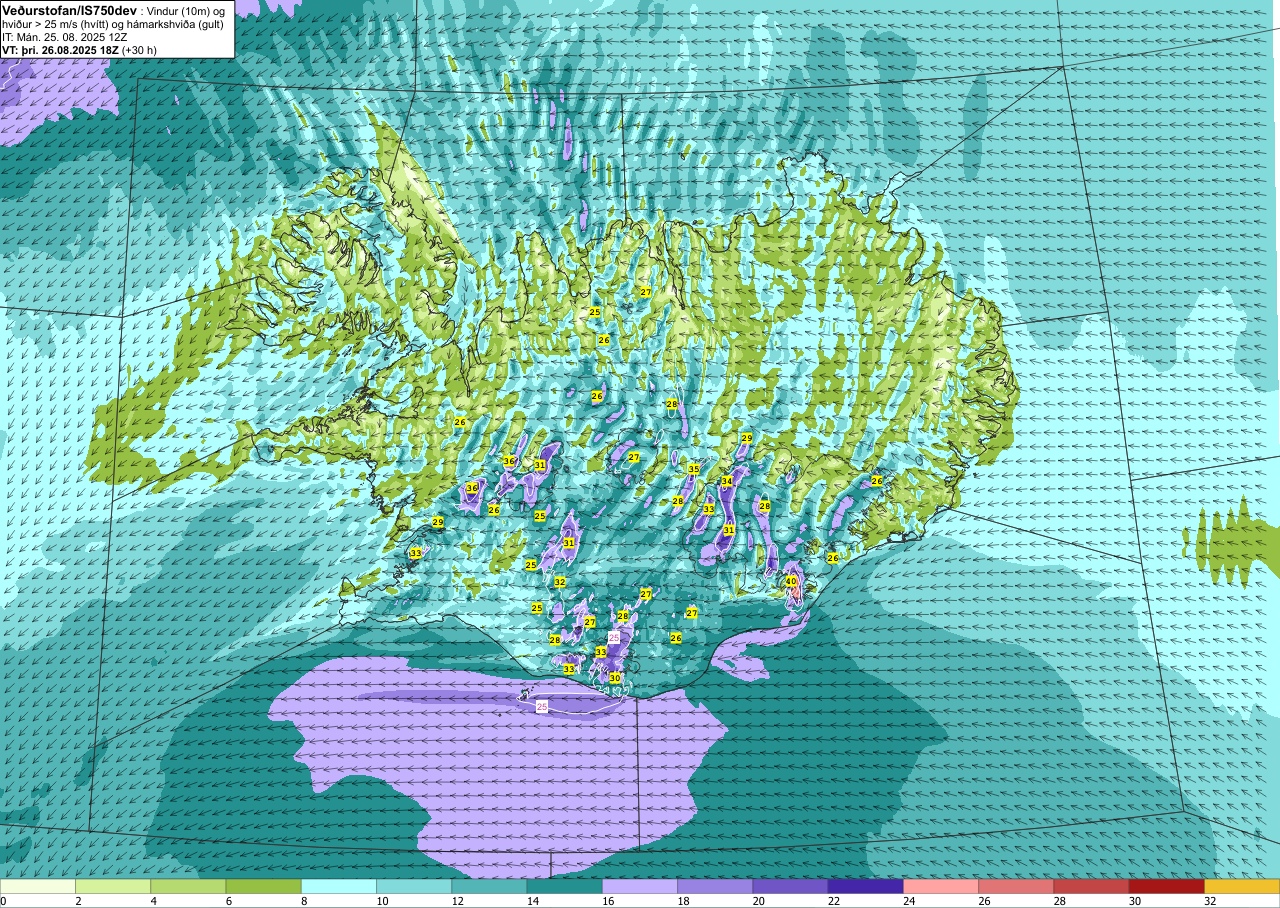Viewport: 1280px width, 908px height.
Task: Click the 30–32 dark red legend swatch
Action: click(x=1166, y=886)
